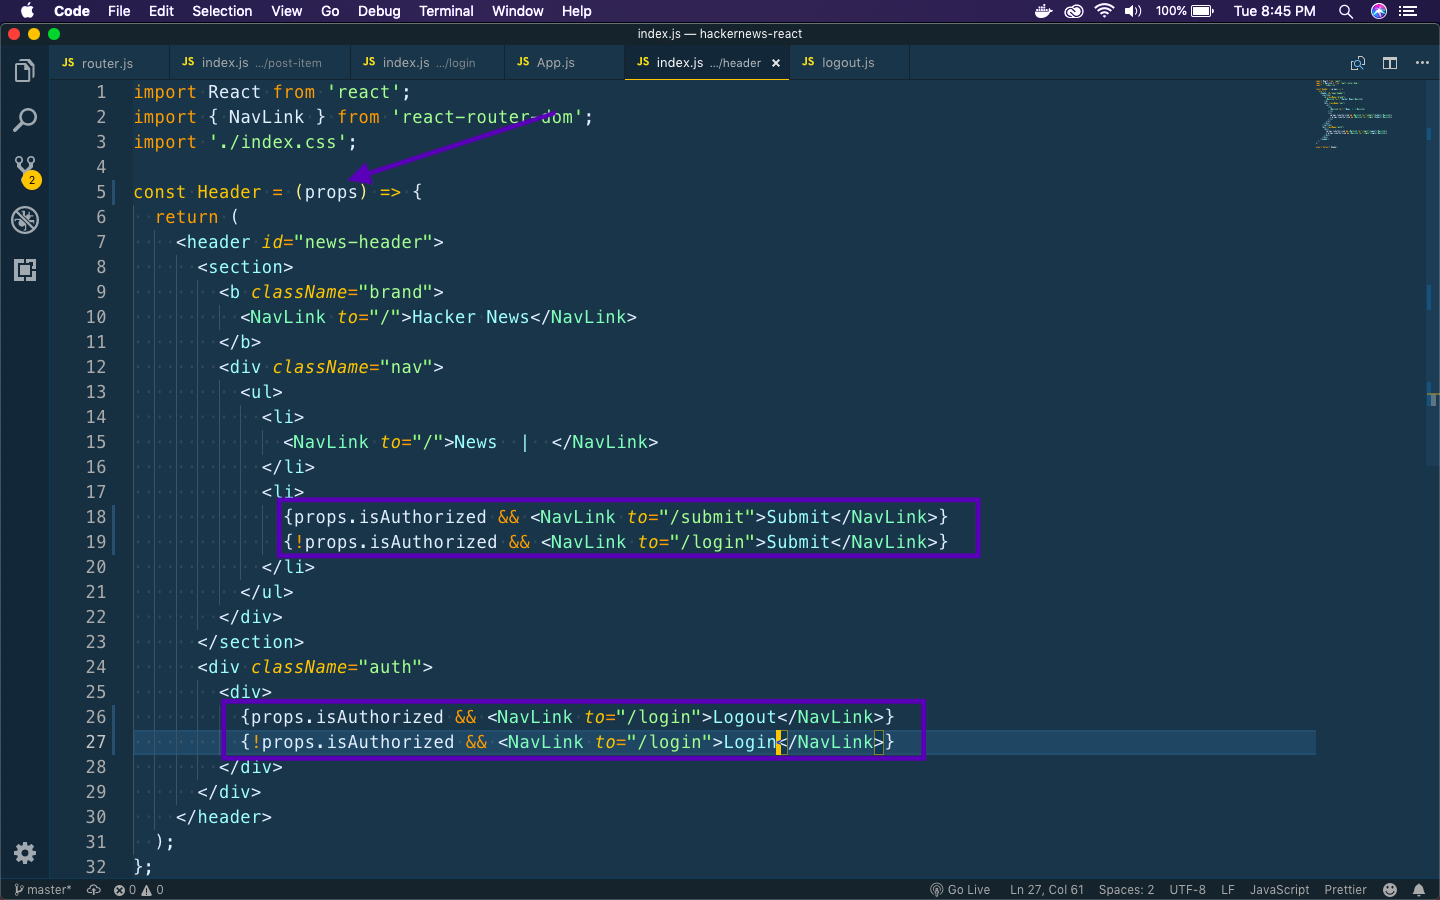Open the File menu

119,11
